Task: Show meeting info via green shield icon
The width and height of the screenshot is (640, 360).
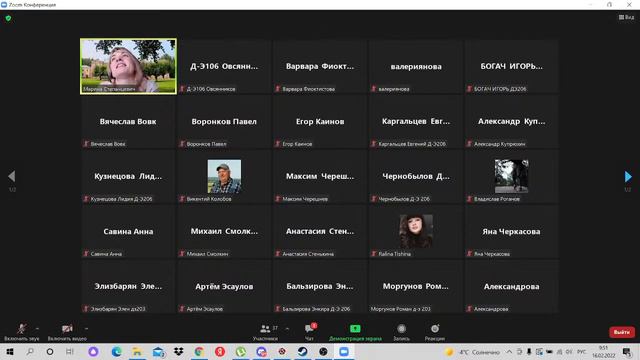Action: click(x=8, y=18)
